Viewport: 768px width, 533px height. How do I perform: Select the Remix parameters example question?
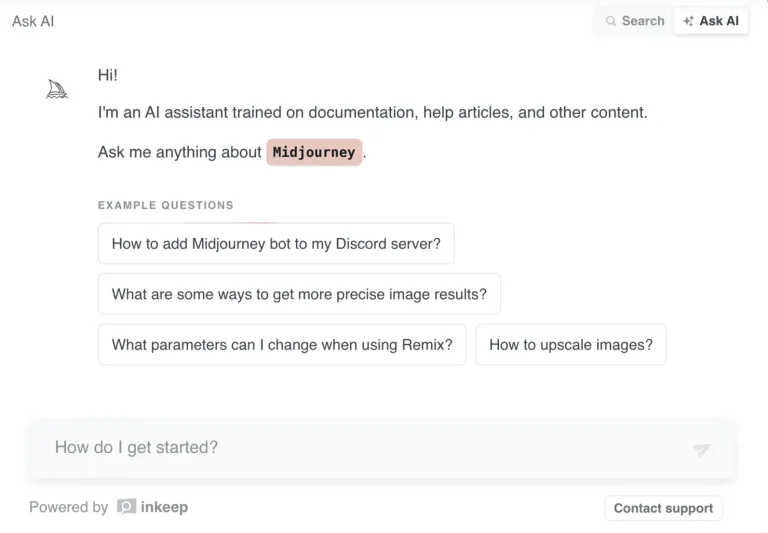[282, 344]
